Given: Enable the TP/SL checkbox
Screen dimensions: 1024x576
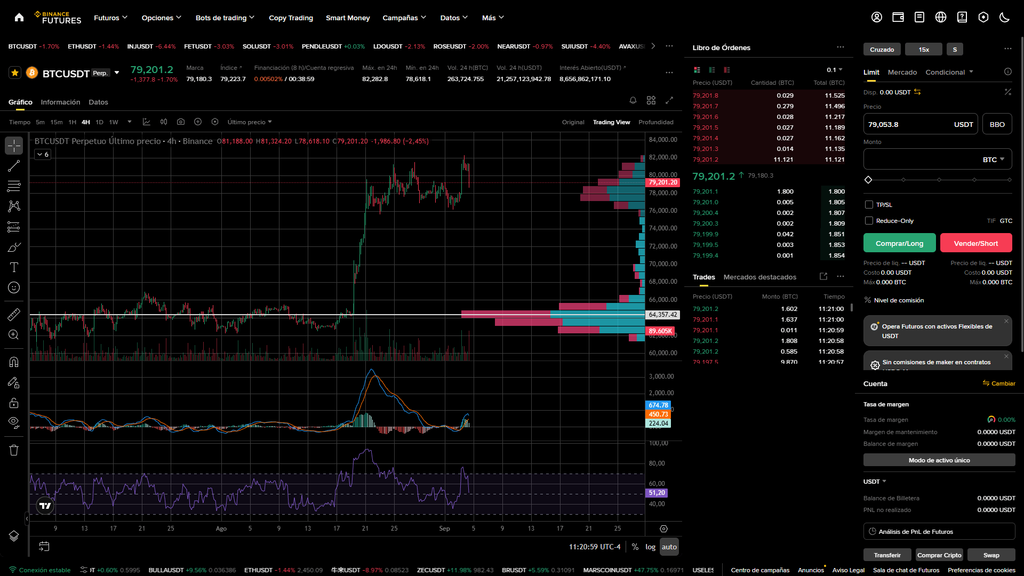Looking at the screenshot, I should pyautogui.click(x=869, y=204).
